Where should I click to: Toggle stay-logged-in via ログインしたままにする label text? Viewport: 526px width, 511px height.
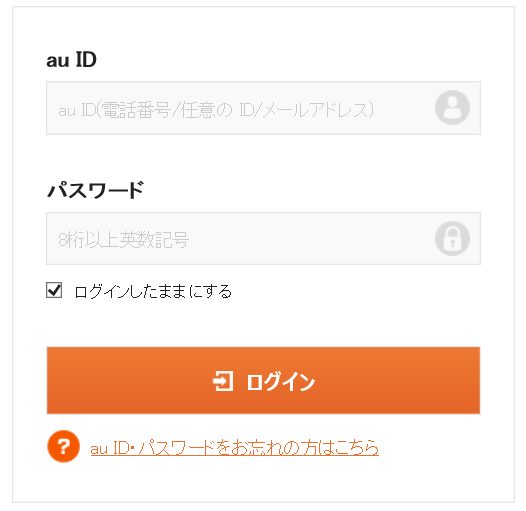pos(153,291)
